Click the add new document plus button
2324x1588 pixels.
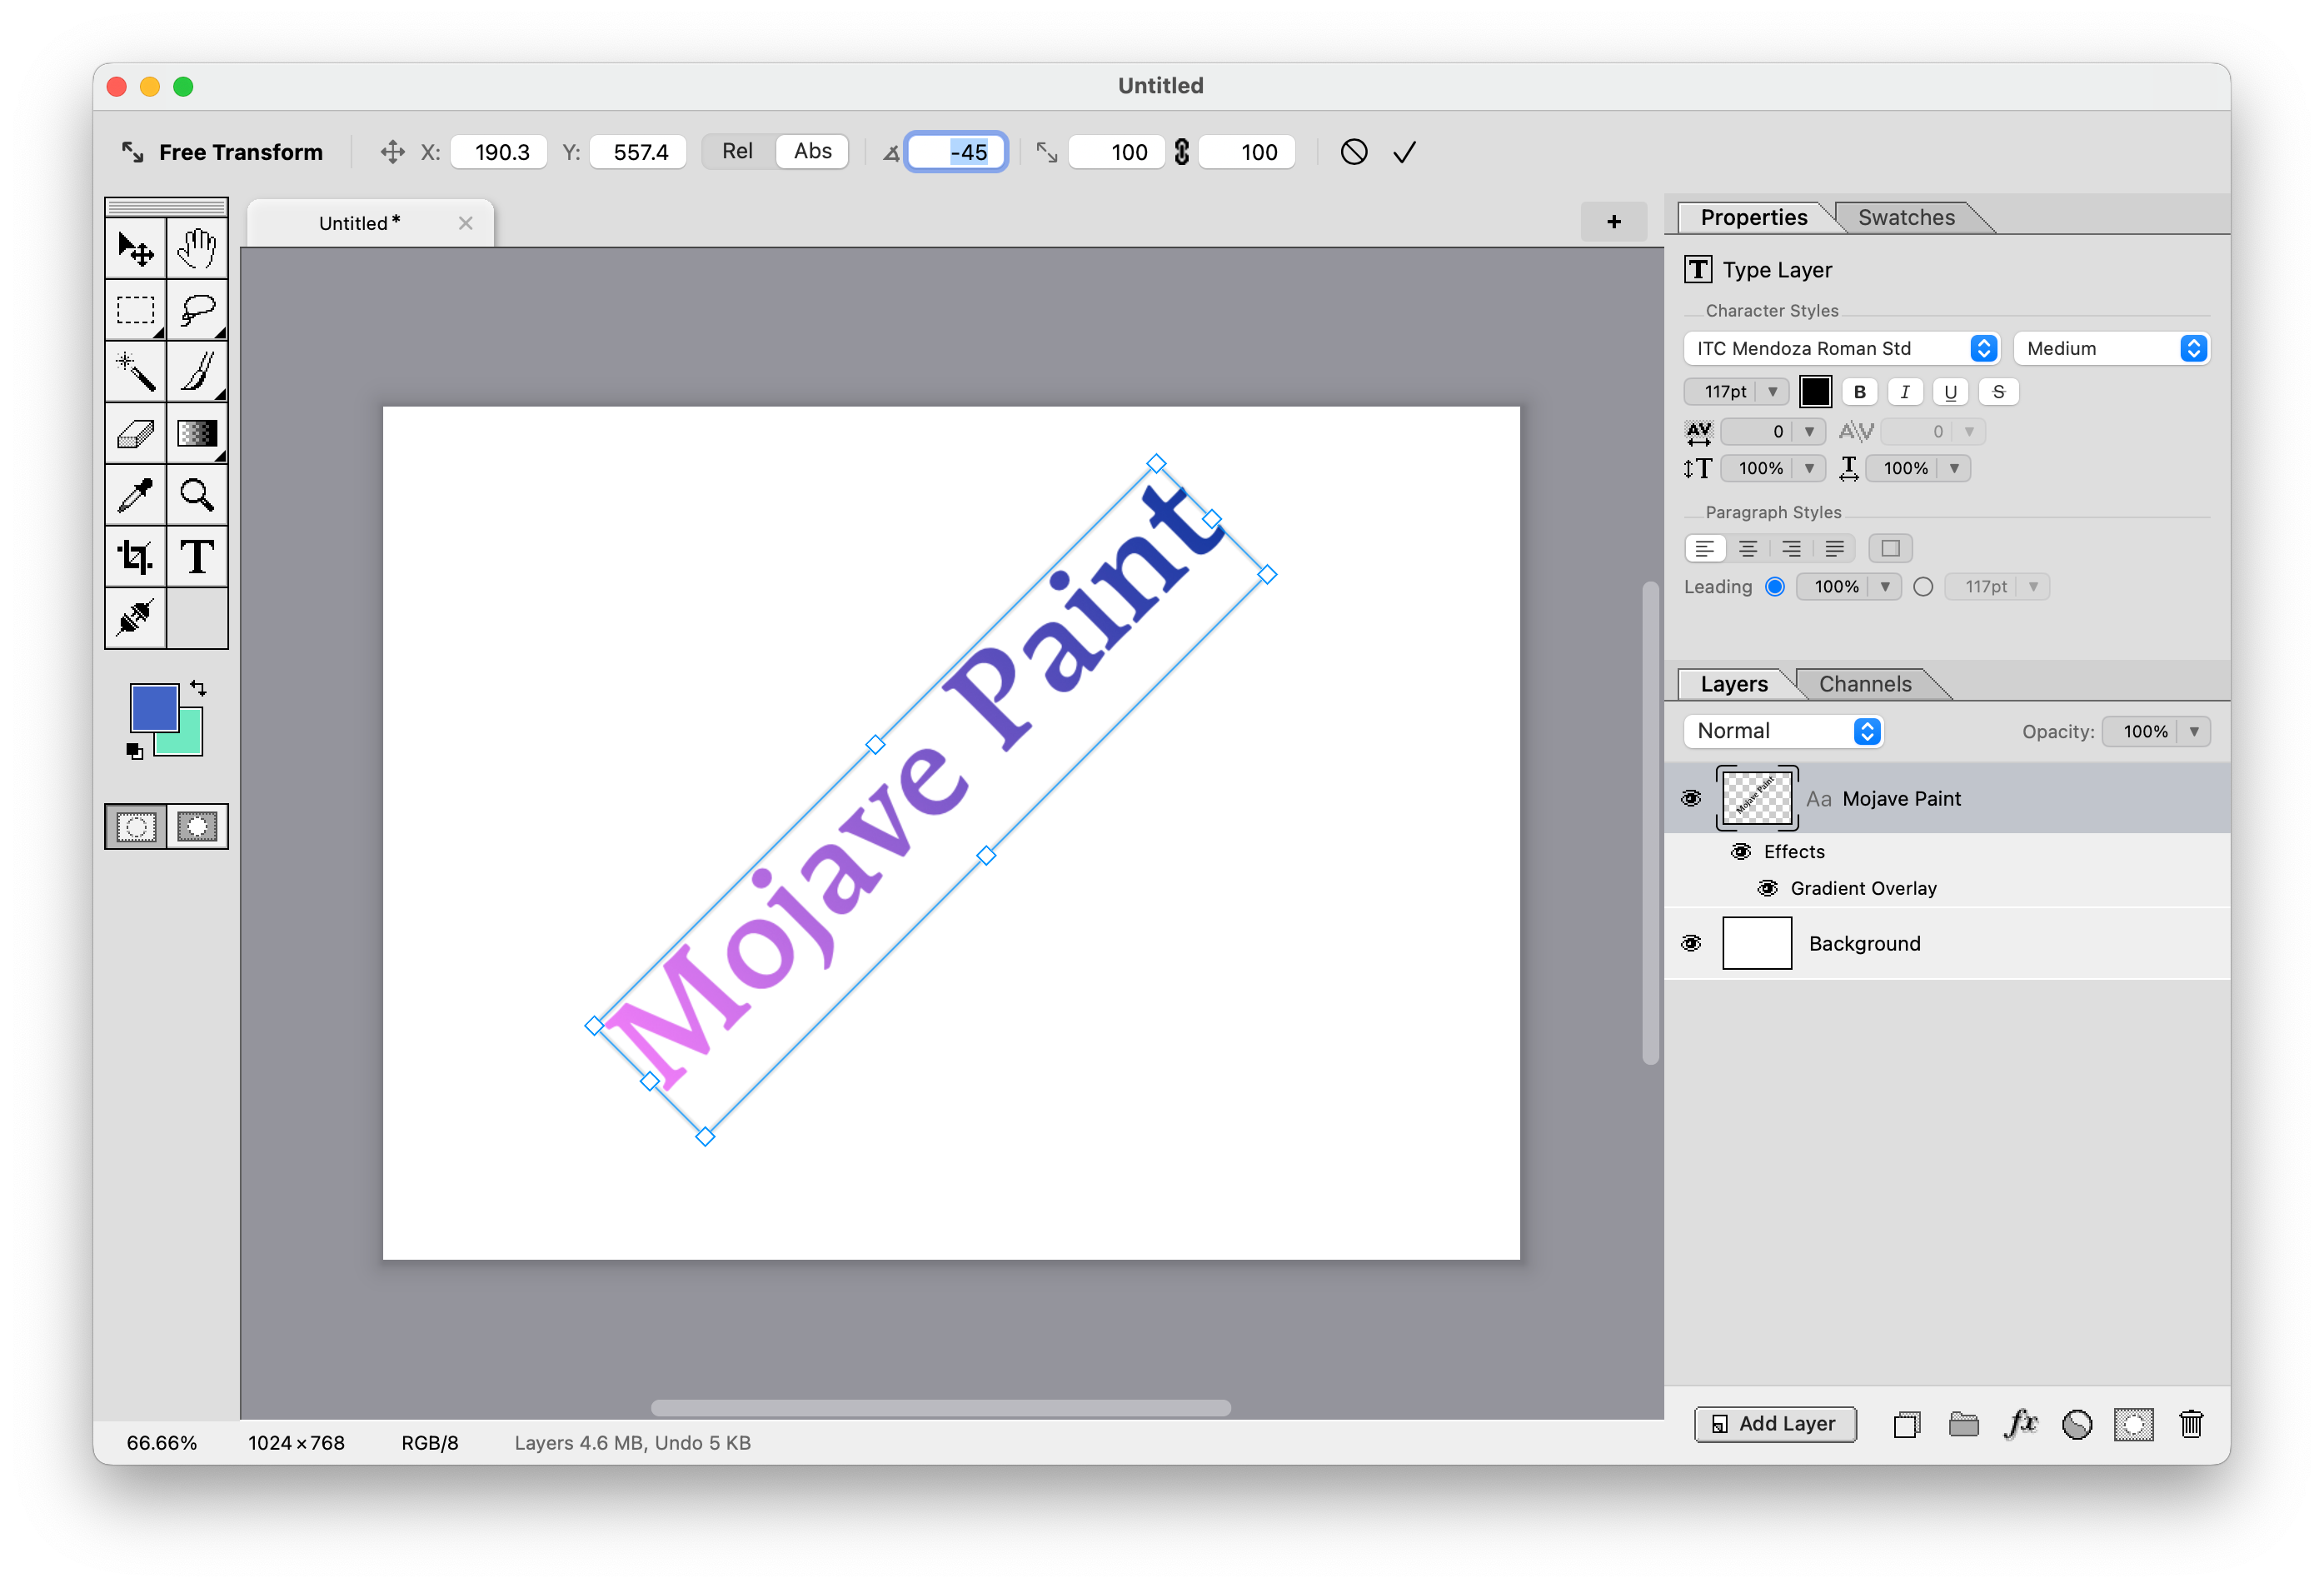1614,222
